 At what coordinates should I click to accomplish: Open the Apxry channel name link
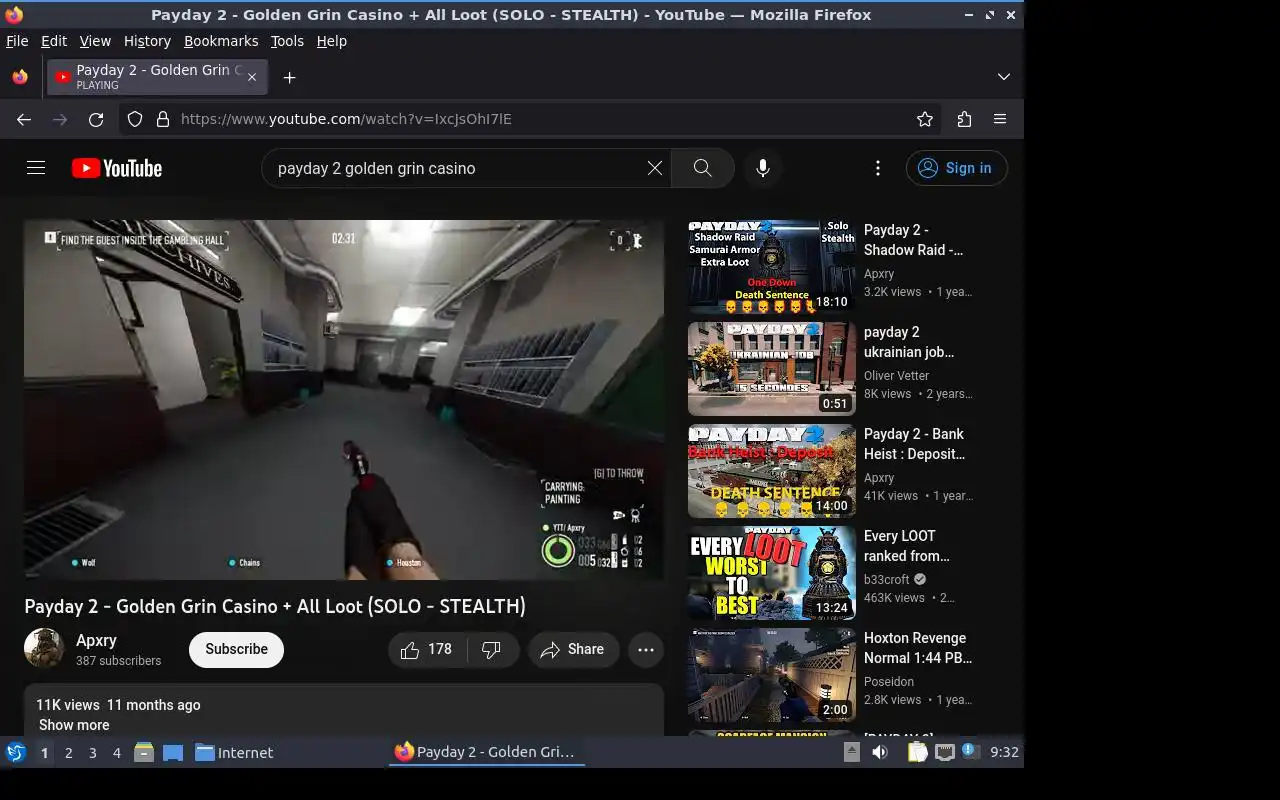pos(96,640)
